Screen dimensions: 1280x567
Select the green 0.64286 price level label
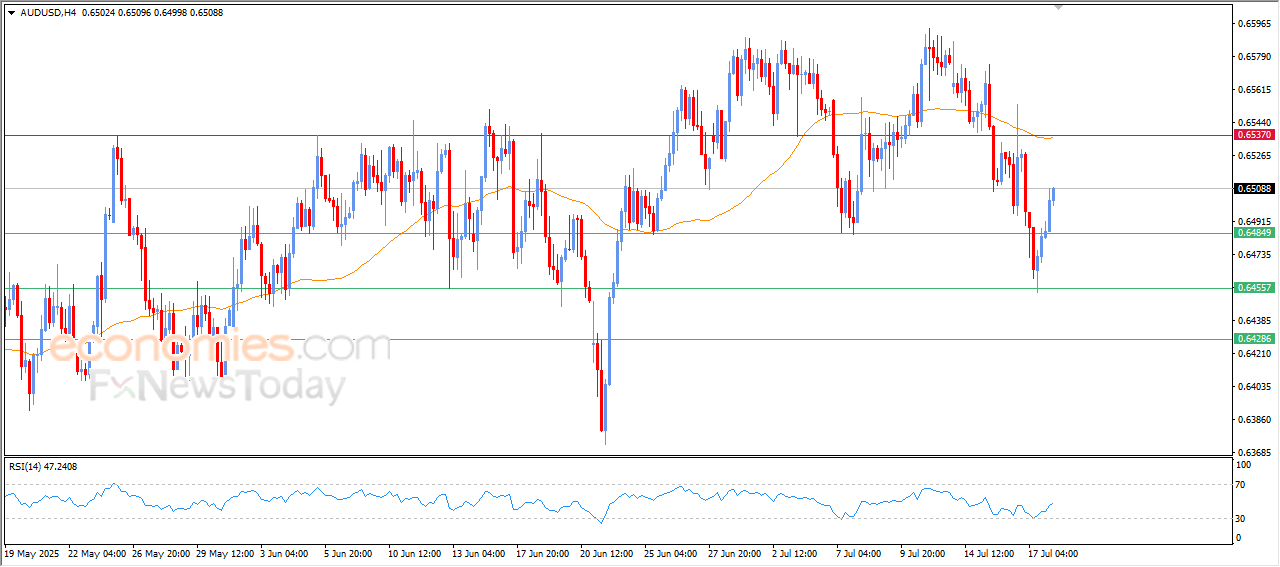(x=1254, y=339)
